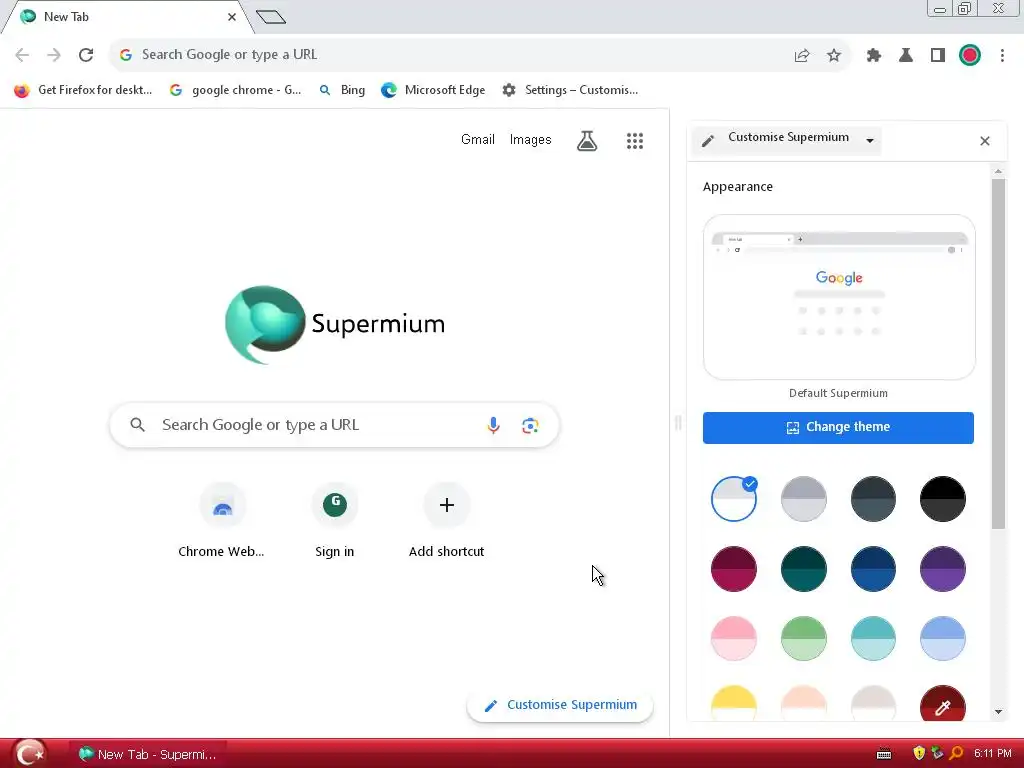Close the Customise Supermium side panel
The width and height of the screenshot is (1024, 768).
985,141
